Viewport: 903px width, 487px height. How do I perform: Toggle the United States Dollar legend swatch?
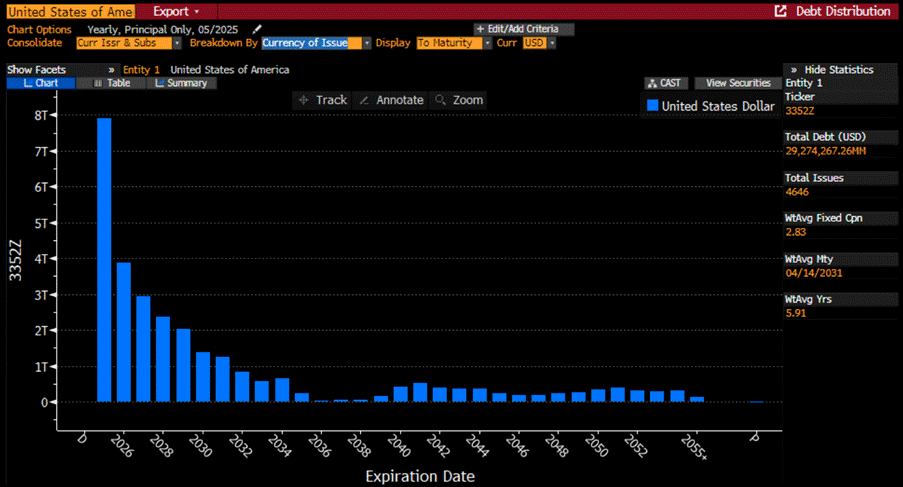(x=652, y=105)
